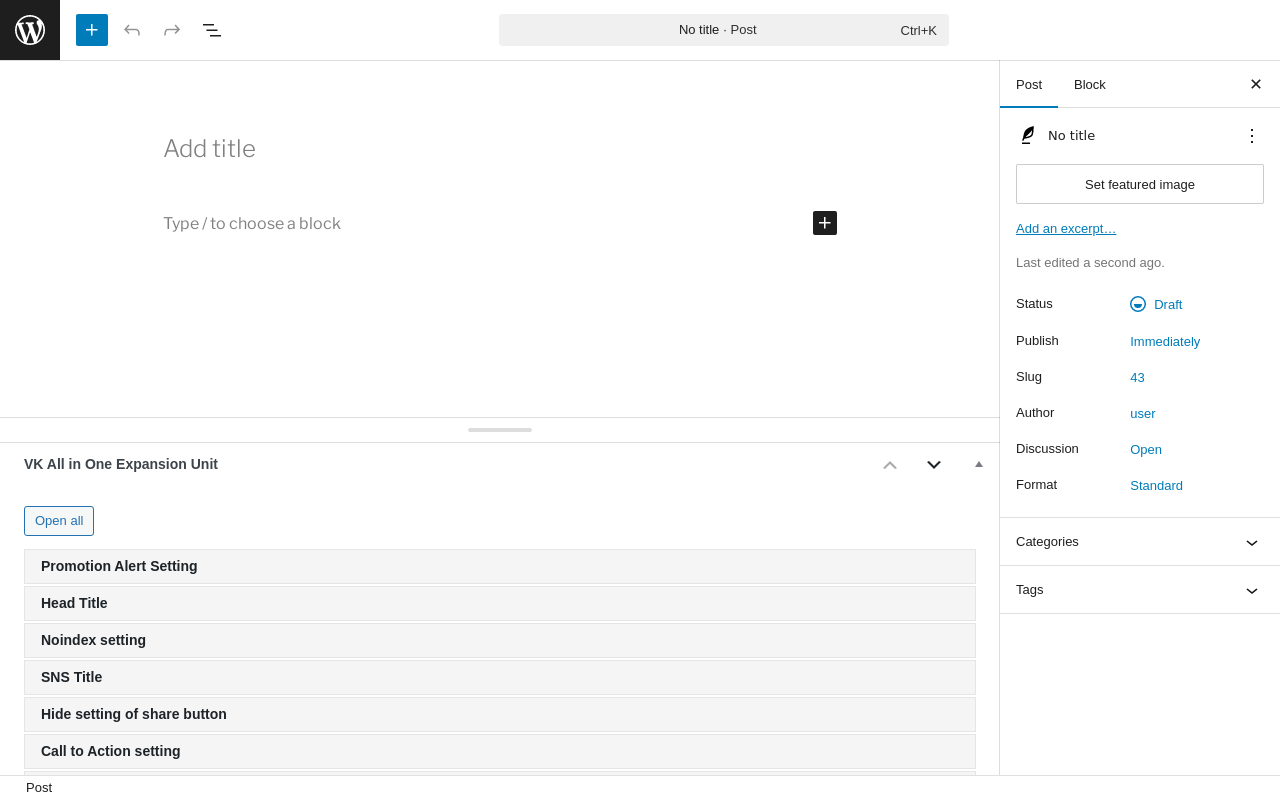The width and height of the screenshot is (1280, 800).
Task: Click the VK All in One Expansion Unit heading
Action: 121,464
